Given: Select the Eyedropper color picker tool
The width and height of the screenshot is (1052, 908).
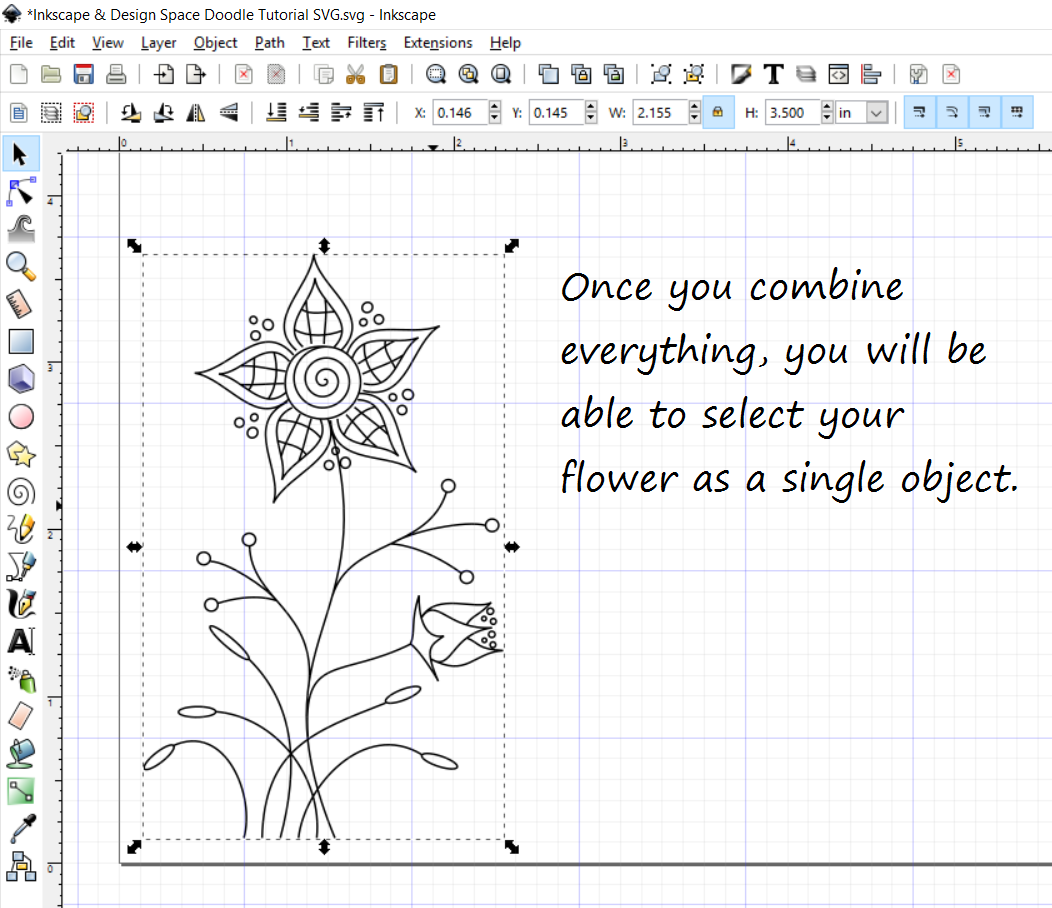Looking at the screenshot, I should pyautogui.click(x=21, y=829).
